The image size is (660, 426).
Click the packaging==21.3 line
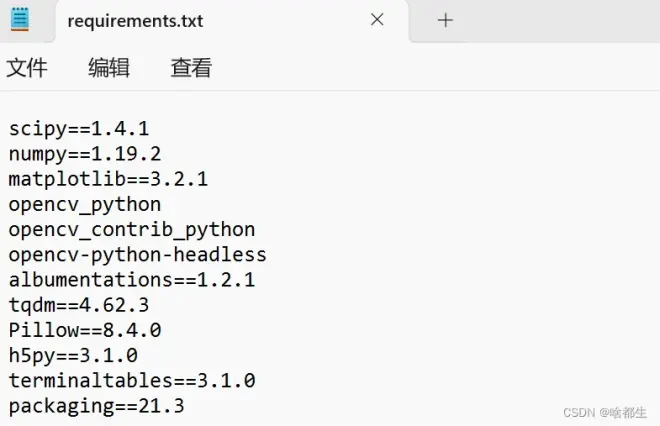(97, 405)
